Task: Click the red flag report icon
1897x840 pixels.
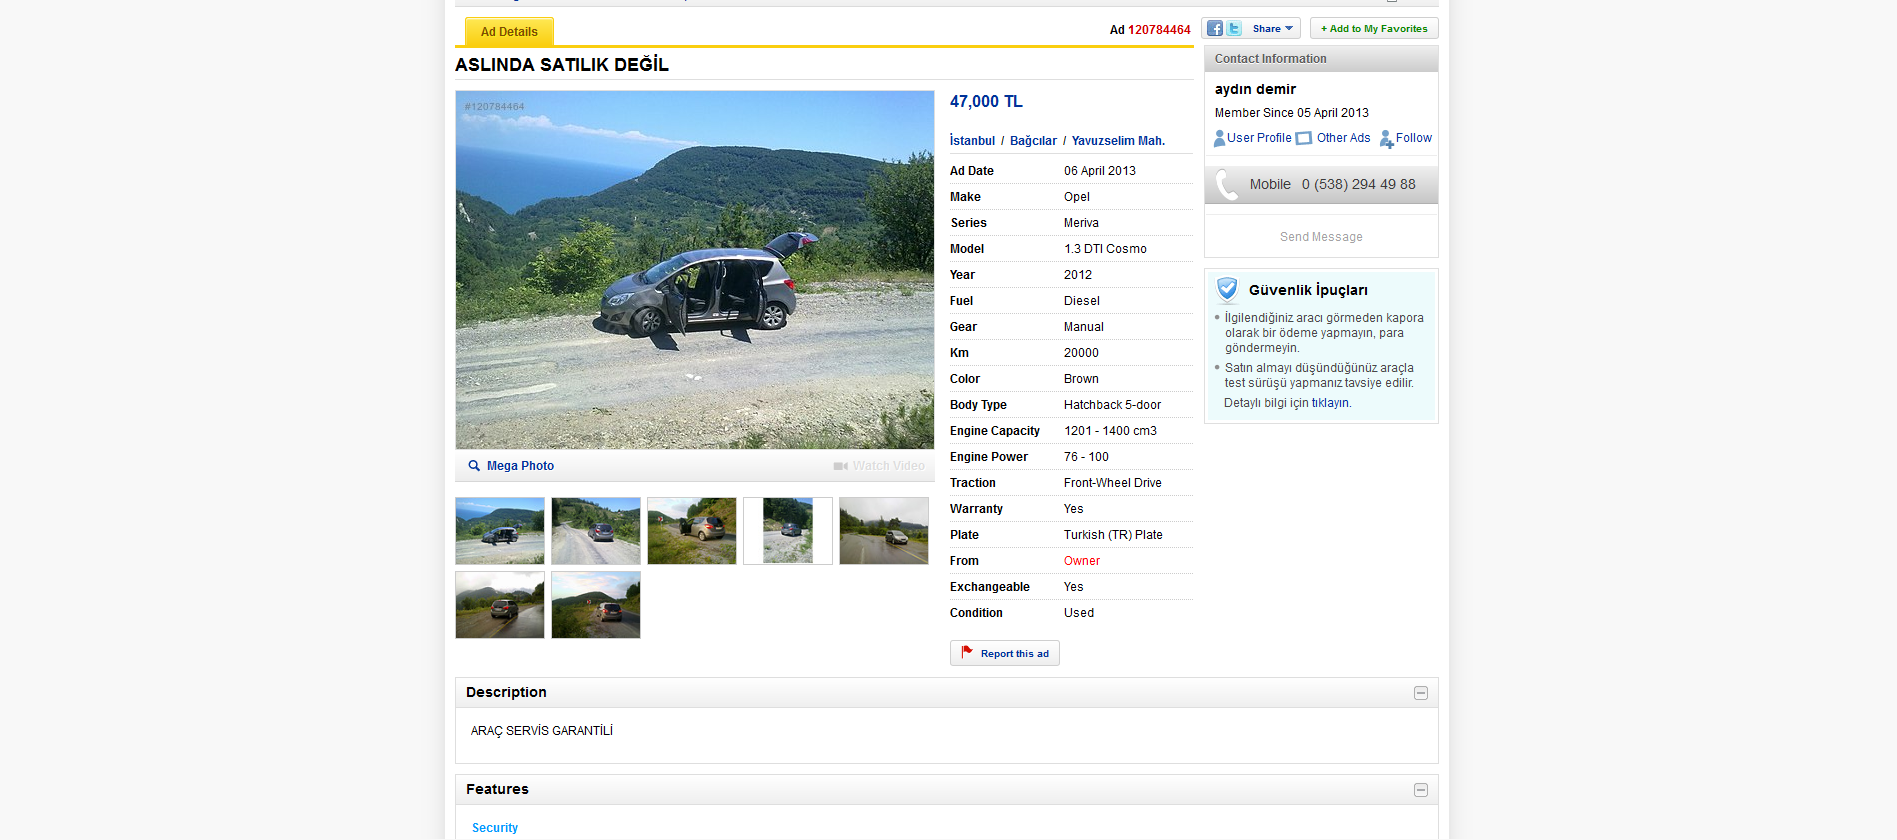Action: 967,652
